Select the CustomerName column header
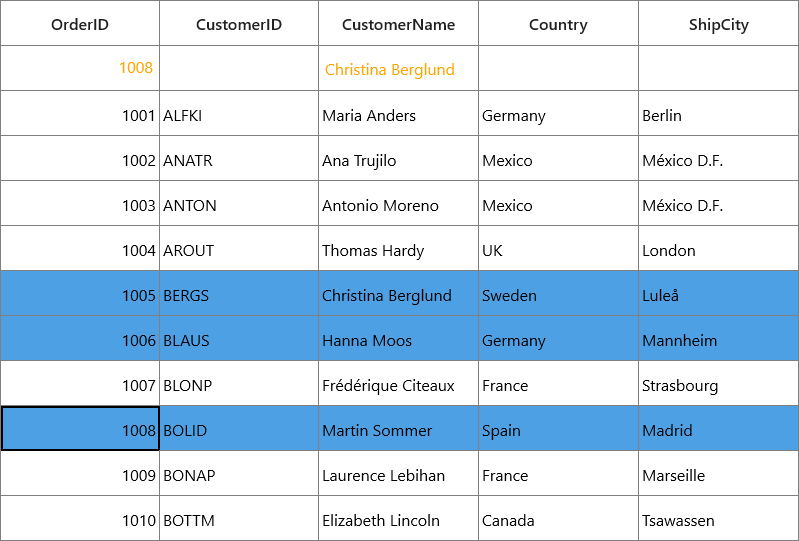The width and height of the screenshot is (799, 541). (398, 23)
